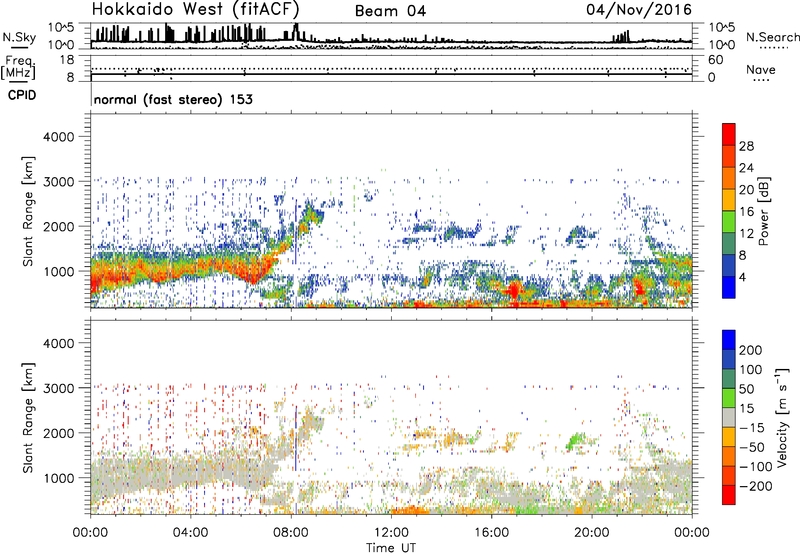Click the power scale value 16
Image resolution: width=800 pixels, height=554 pixels.
point(746,212)
